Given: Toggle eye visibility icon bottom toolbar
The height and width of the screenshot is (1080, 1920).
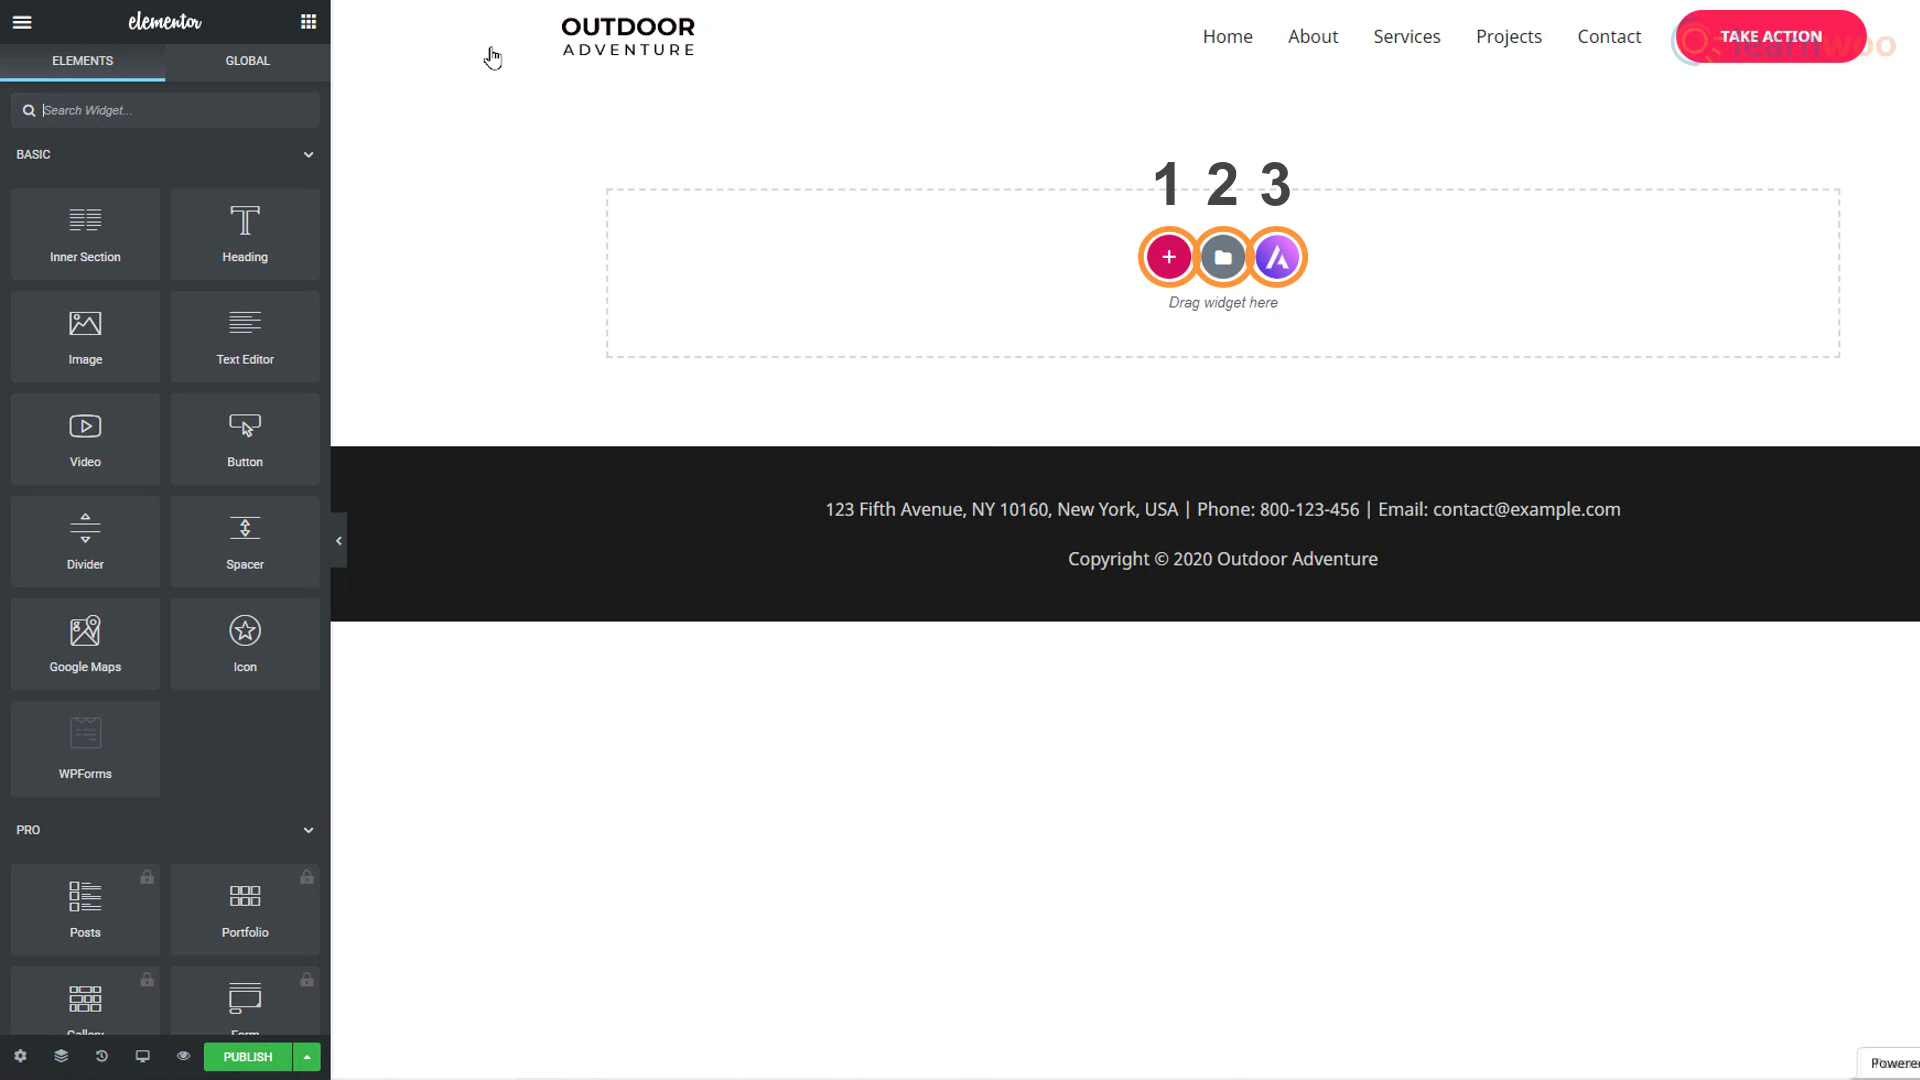Looking at the screenshot, I should [183, 1056].
